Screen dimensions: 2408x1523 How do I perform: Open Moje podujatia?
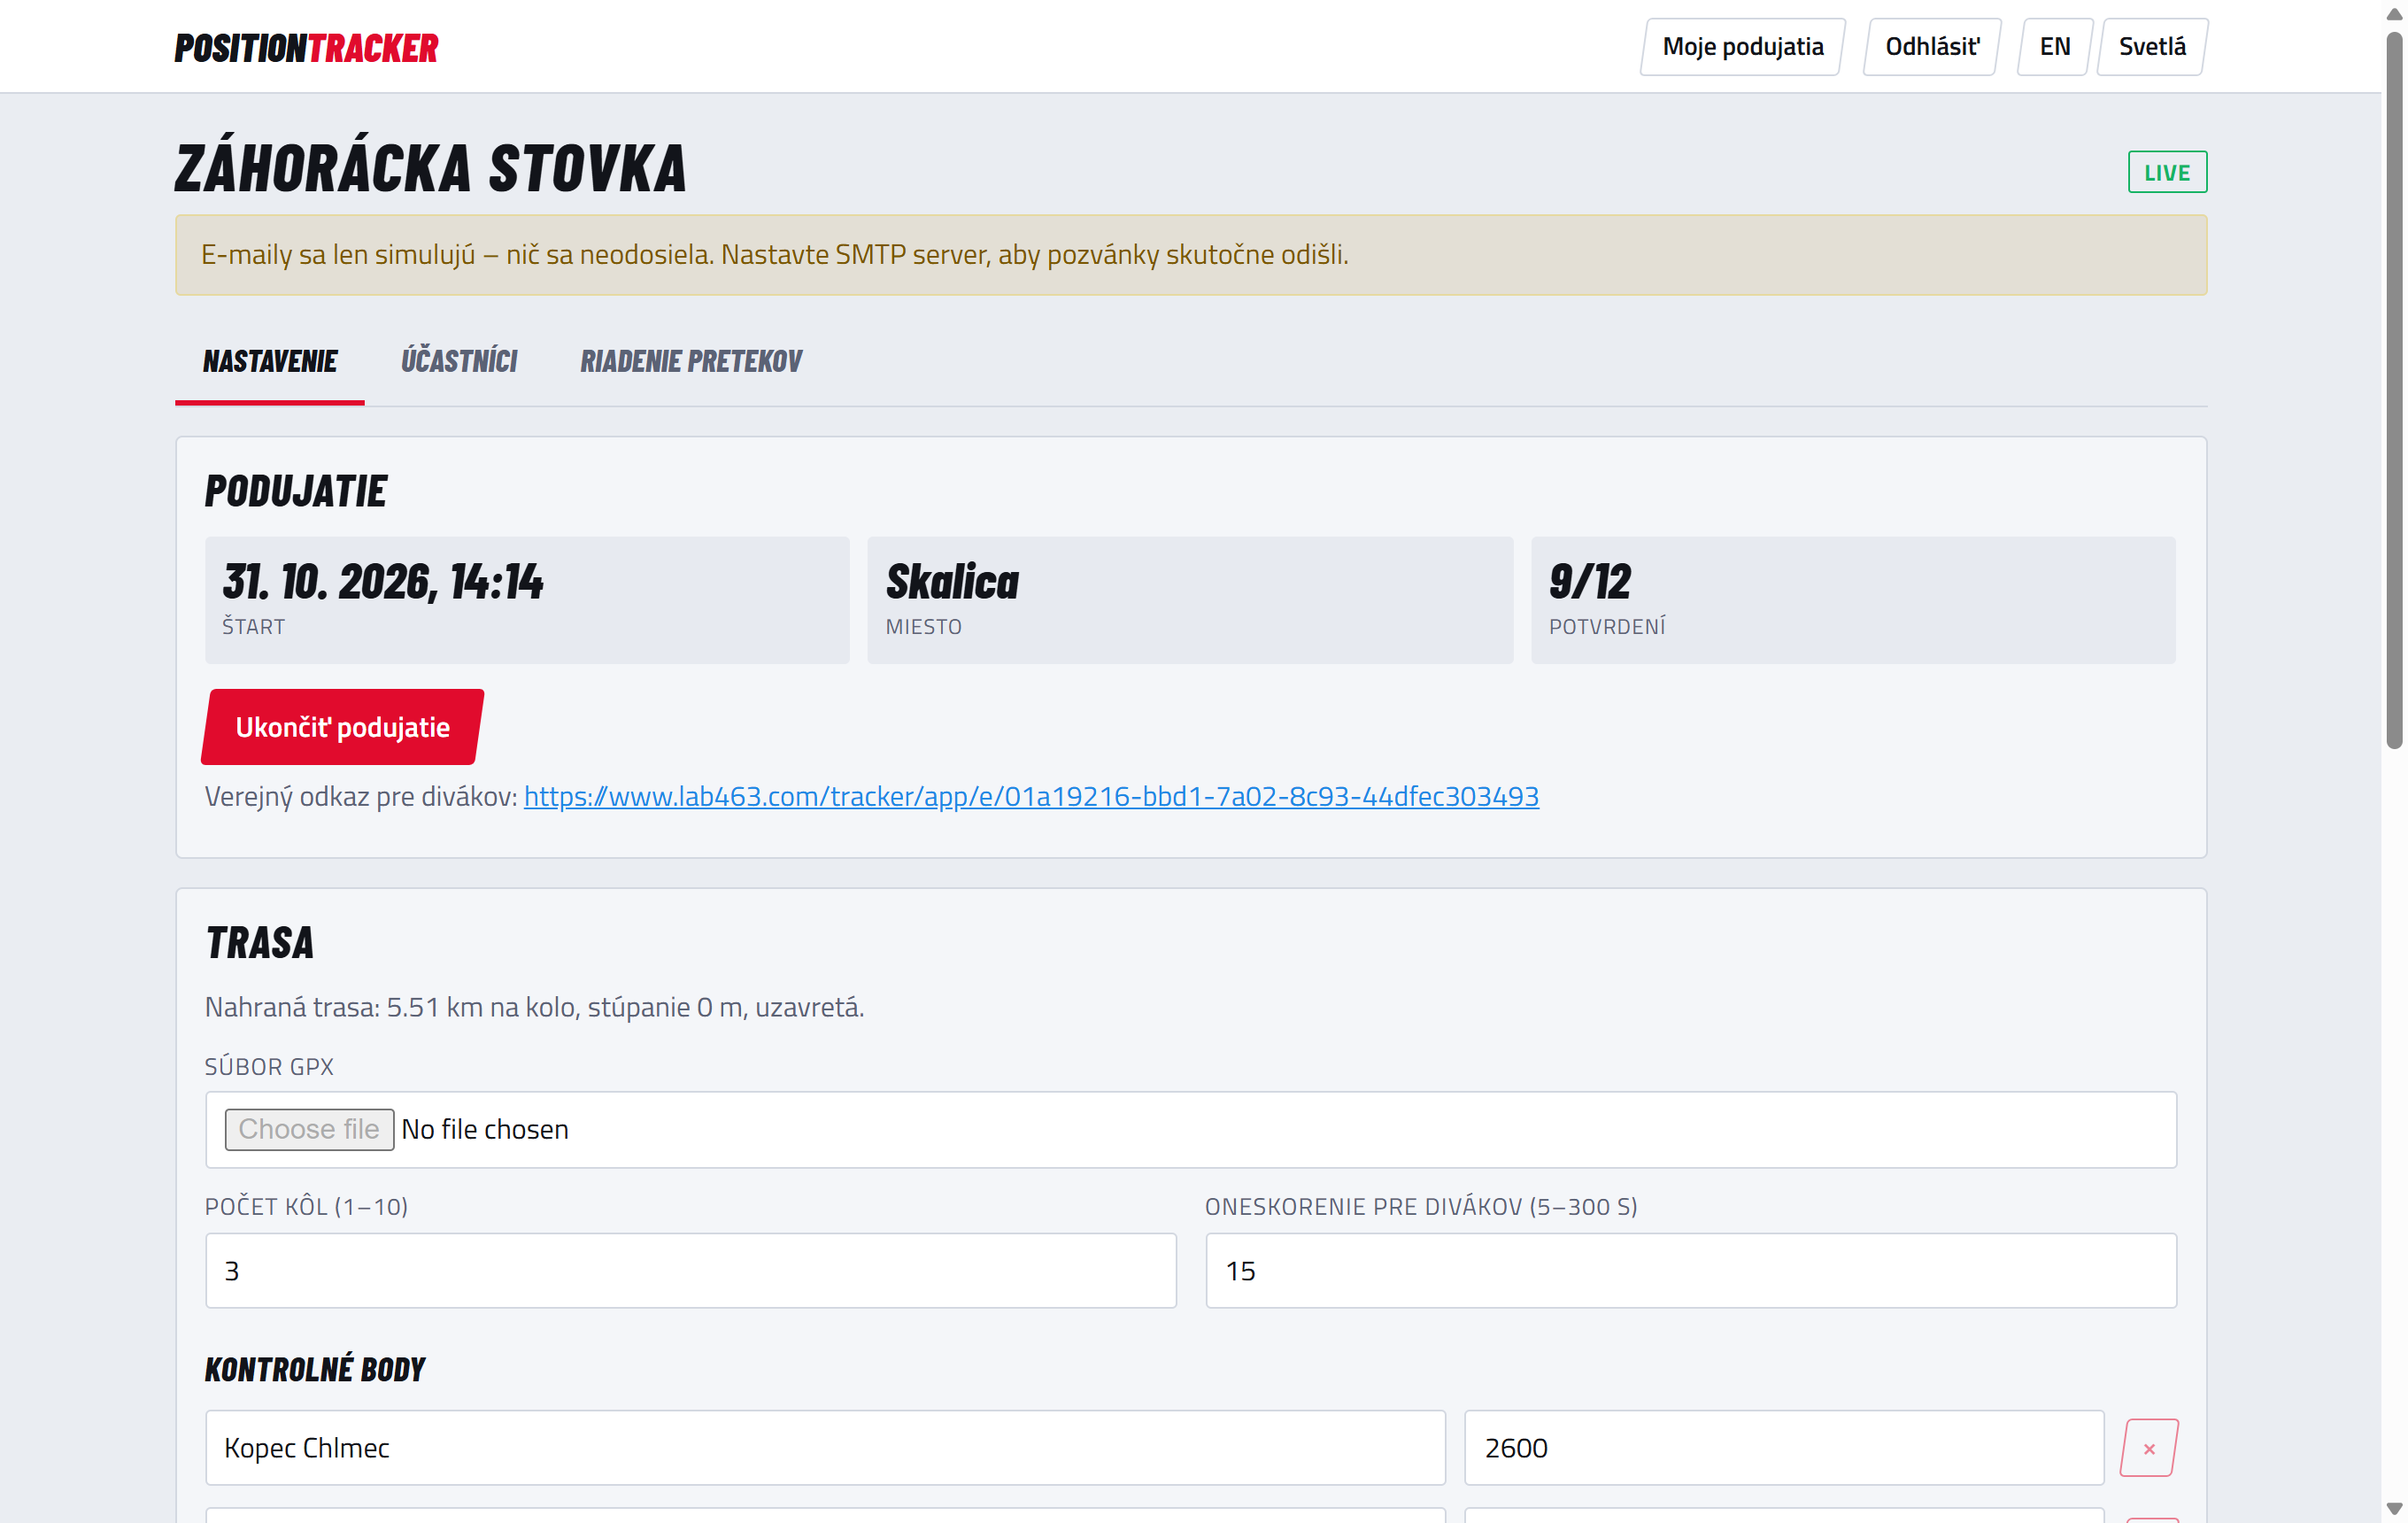coord(1742,47)
